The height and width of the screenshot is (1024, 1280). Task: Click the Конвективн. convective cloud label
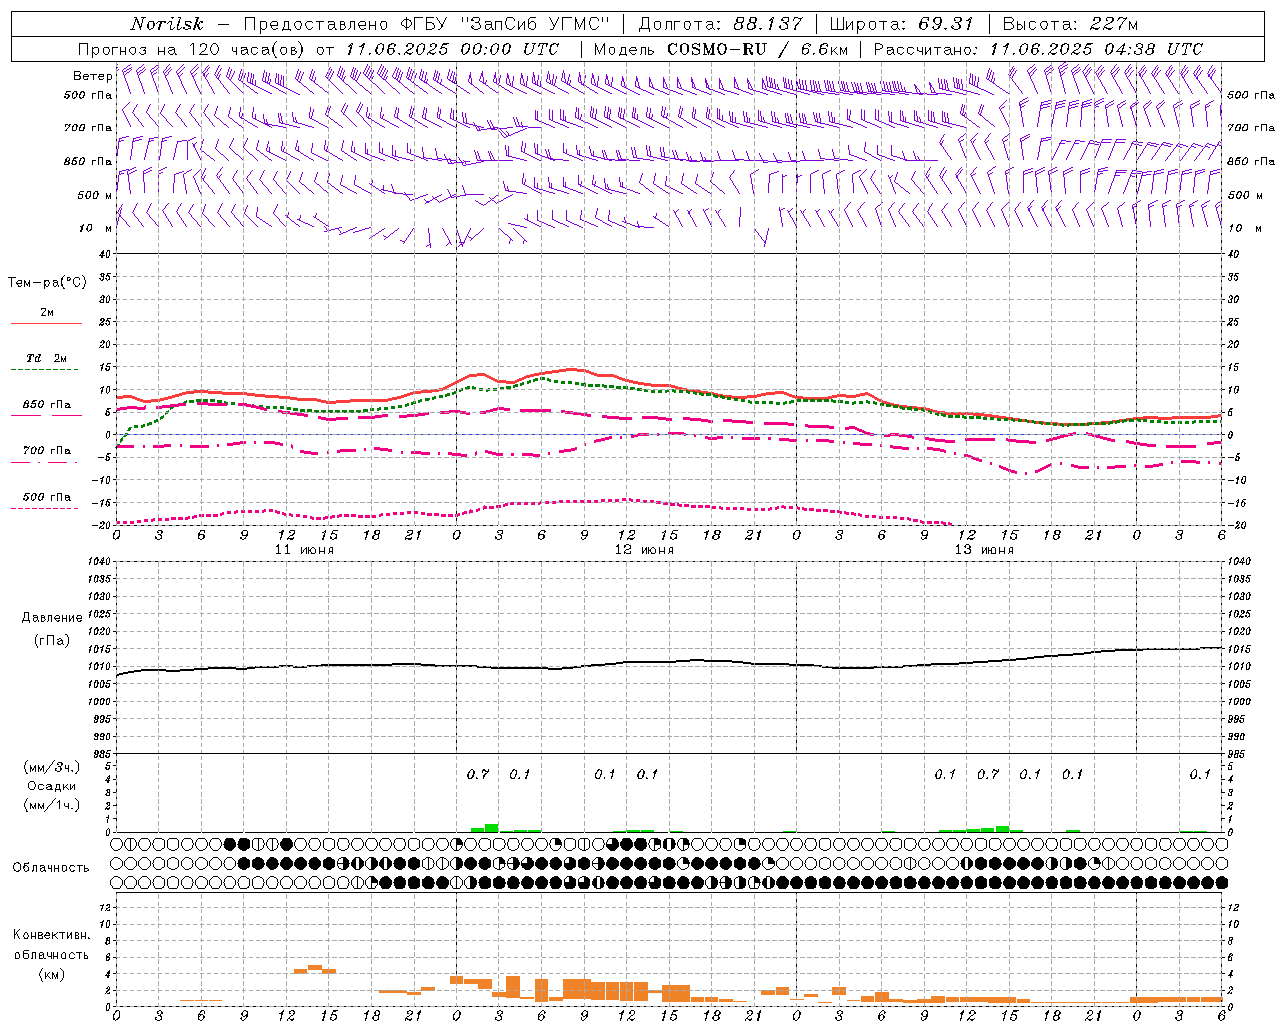point(51,935)
